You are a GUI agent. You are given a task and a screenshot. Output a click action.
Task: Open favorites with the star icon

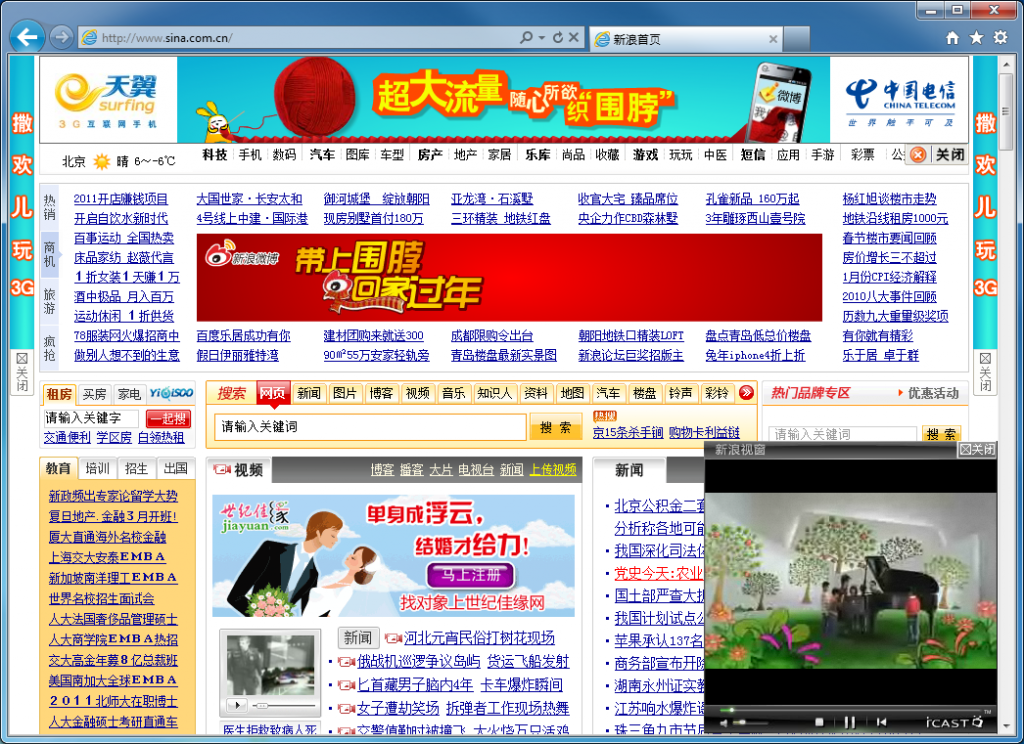977,36
